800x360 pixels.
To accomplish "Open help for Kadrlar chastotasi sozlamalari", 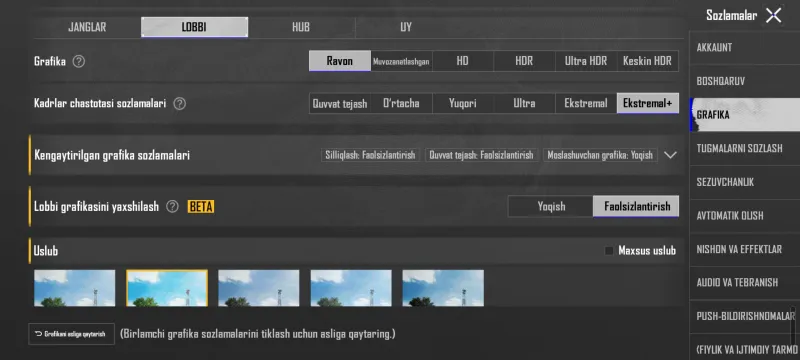I will pyautogui.click(x=179, y=104).
